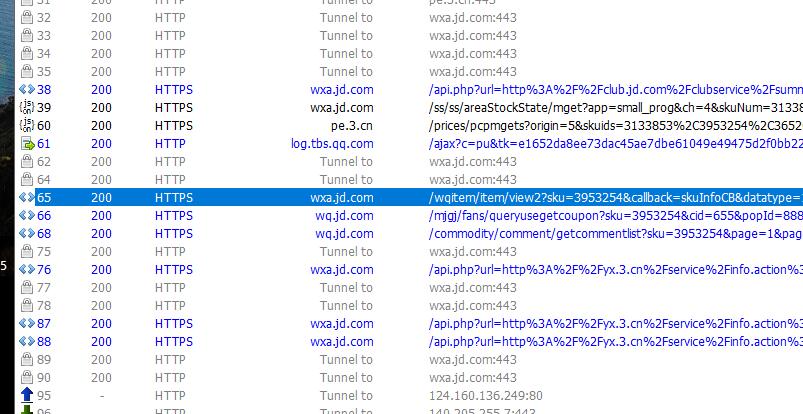803x414 pixels.
Task: Click the green arrow document icon of session 61
Action: (28, 144)
